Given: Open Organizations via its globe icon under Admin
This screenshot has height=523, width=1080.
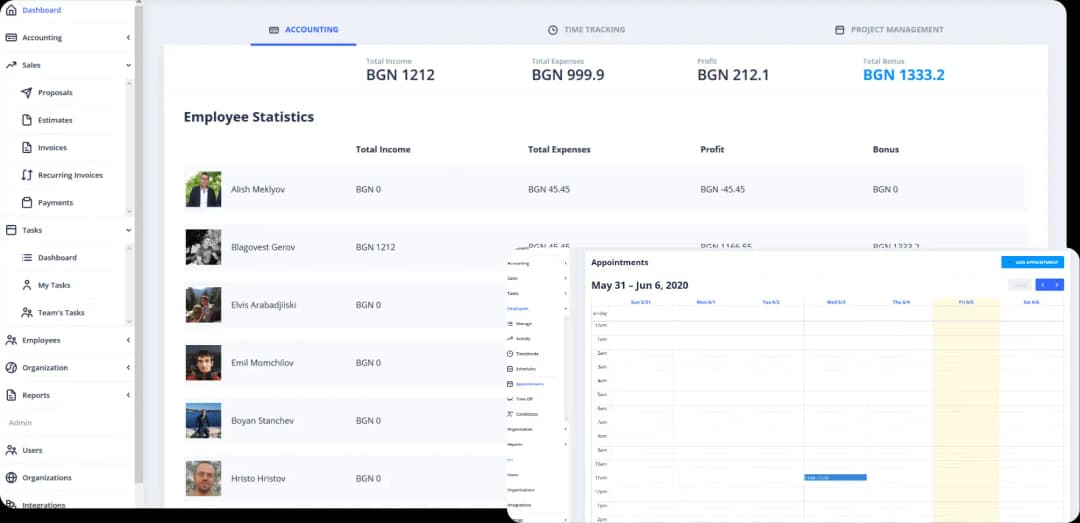Looking at the screenshot, I should coord(10,478).
